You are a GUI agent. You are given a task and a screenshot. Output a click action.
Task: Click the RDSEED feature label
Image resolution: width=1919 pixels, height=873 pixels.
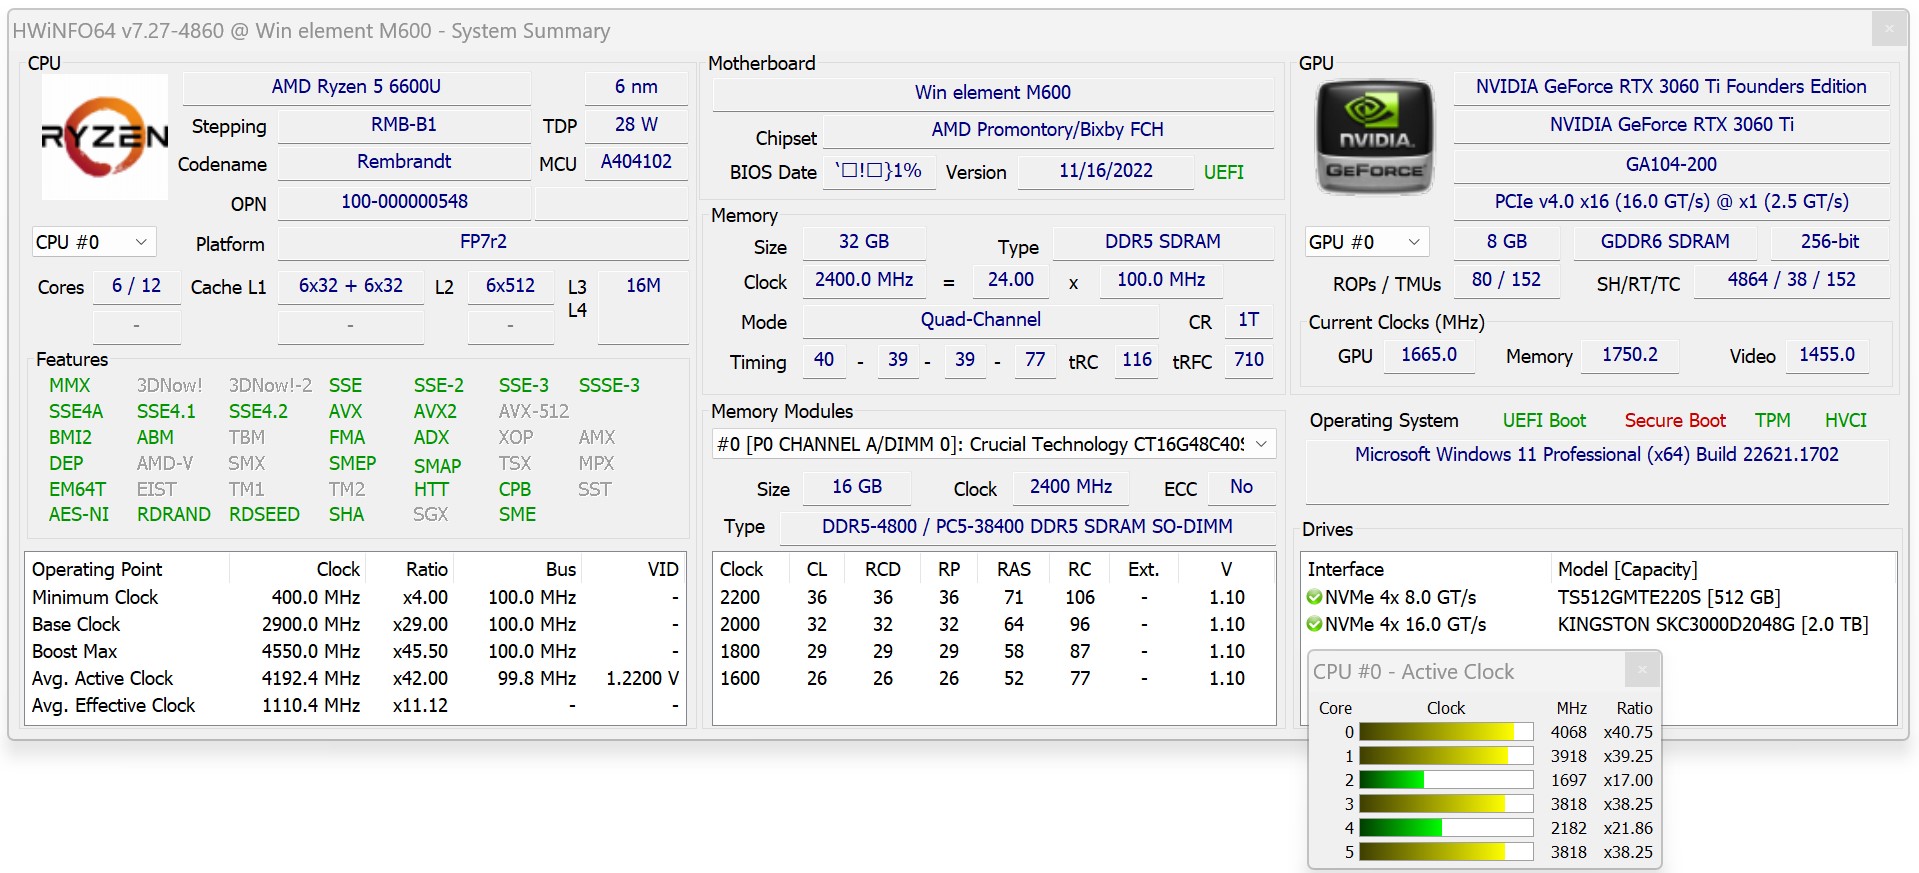point(264,514)
